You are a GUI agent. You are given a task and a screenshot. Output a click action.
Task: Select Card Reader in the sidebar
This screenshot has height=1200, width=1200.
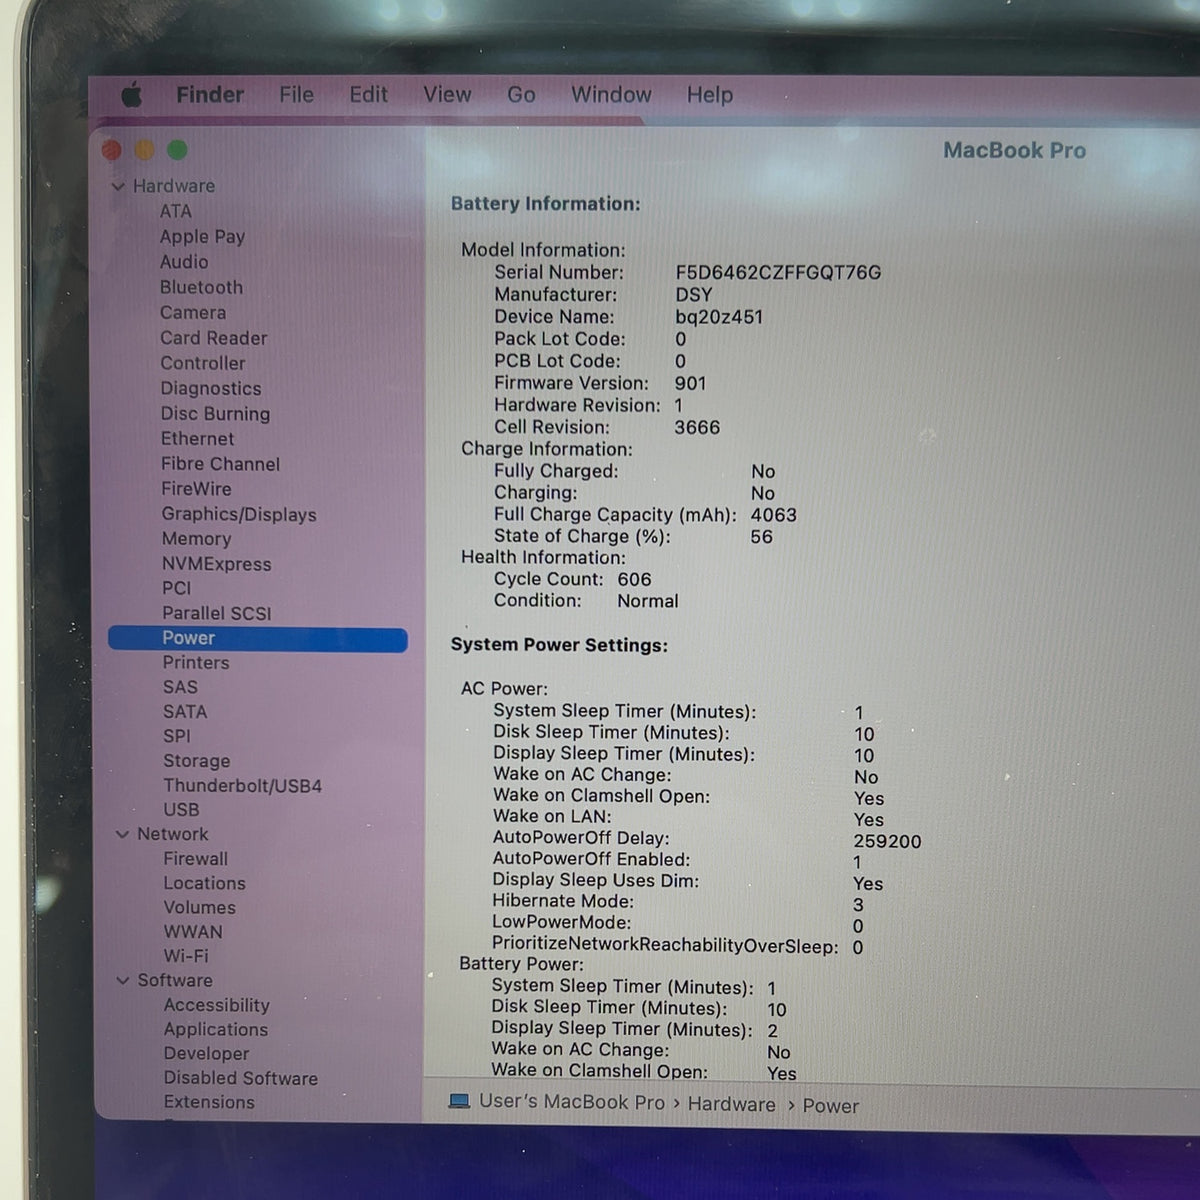(214, 338)
